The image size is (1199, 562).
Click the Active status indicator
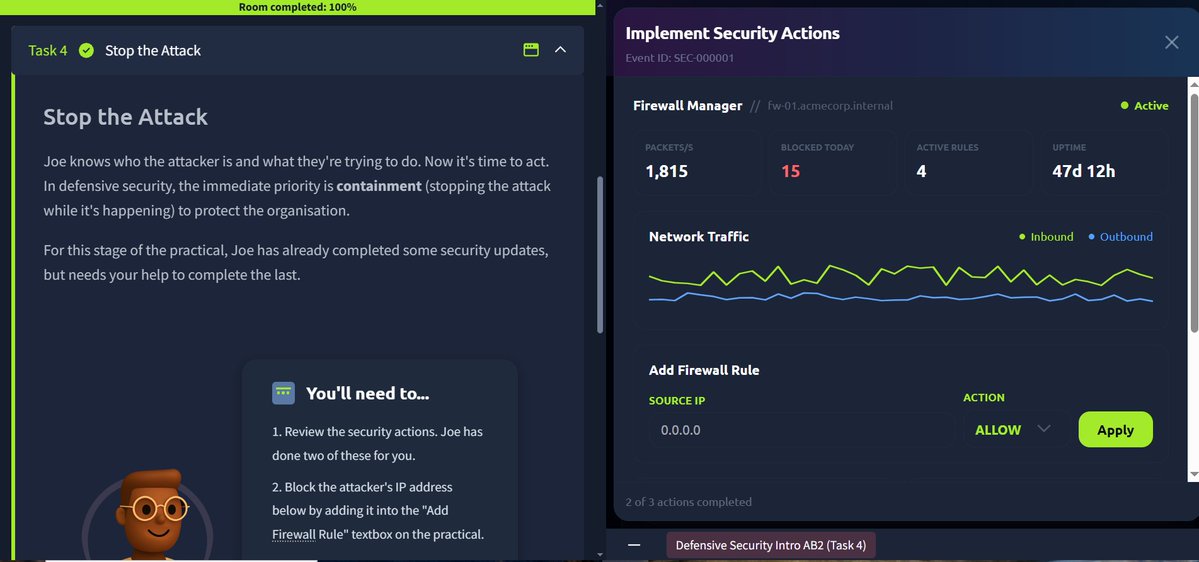coord(1144,106)
